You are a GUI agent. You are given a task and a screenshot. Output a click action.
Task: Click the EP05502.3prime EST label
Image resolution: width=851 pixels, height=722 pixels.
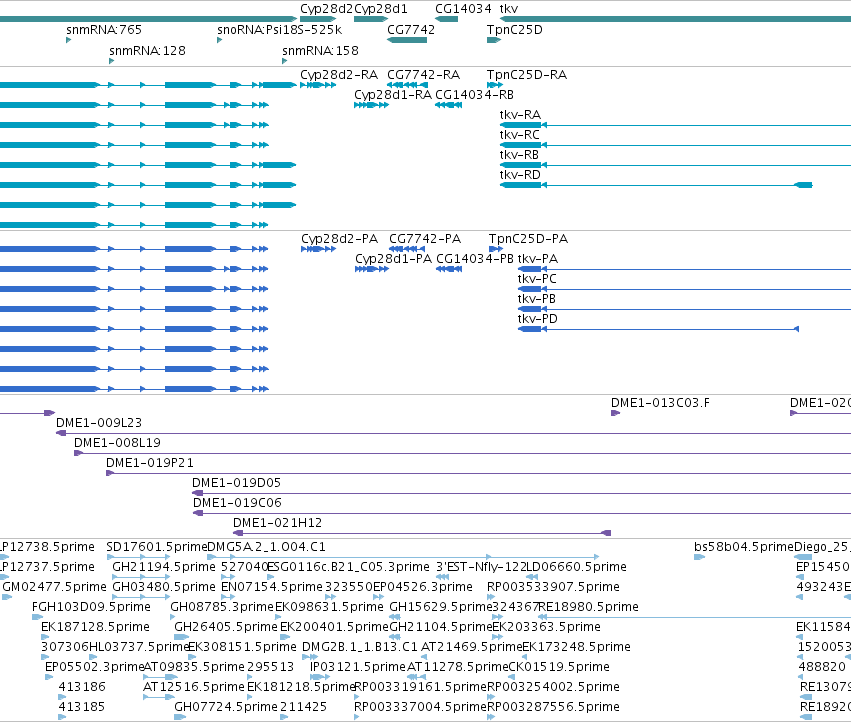coord(94,667)
